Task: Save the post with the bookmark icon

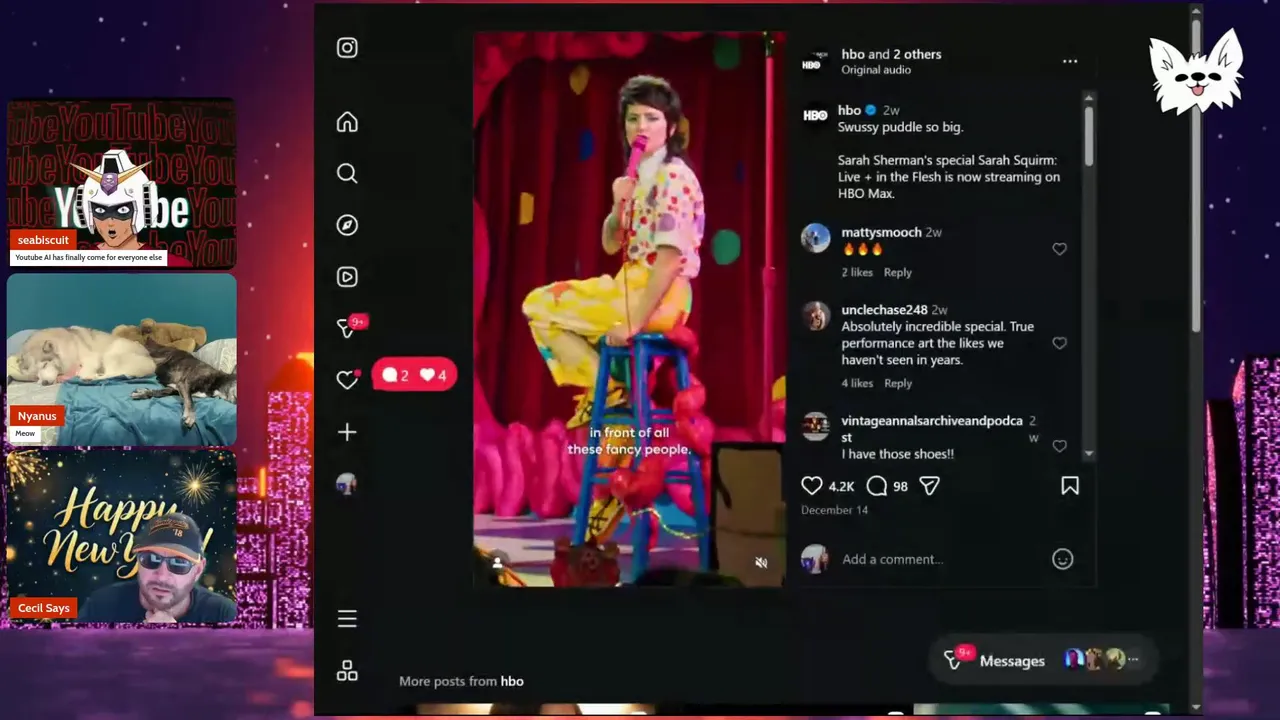Action: pos(1070,486)
